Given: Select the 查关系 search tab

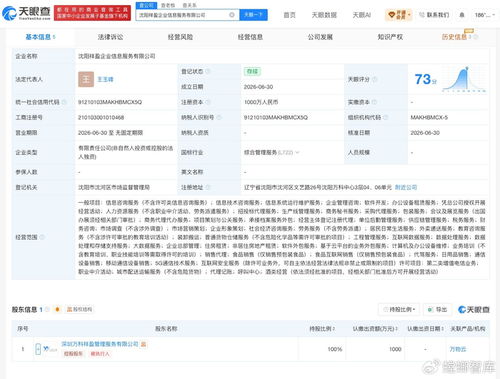Looking at the screenshot, I should 189,5.
